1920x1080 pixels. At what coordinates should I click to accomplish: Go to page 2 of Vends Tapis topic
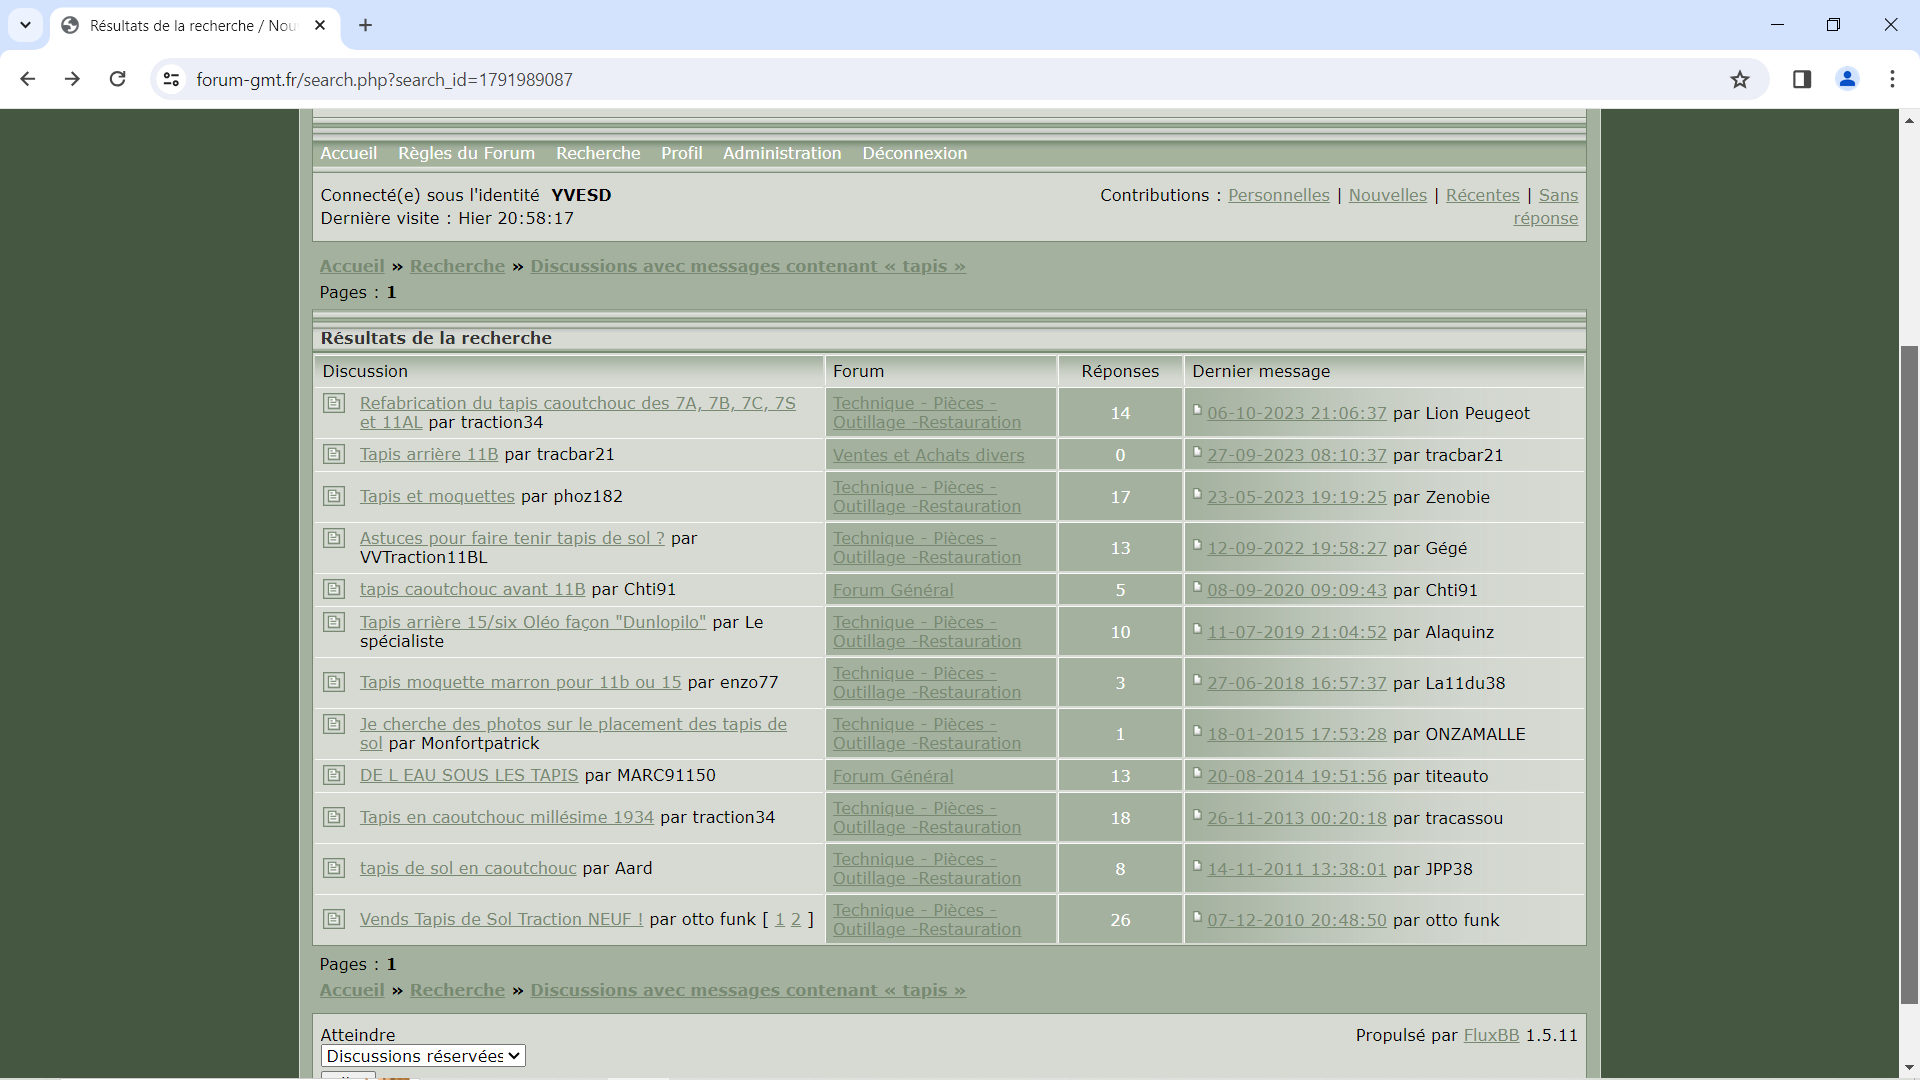796,919
